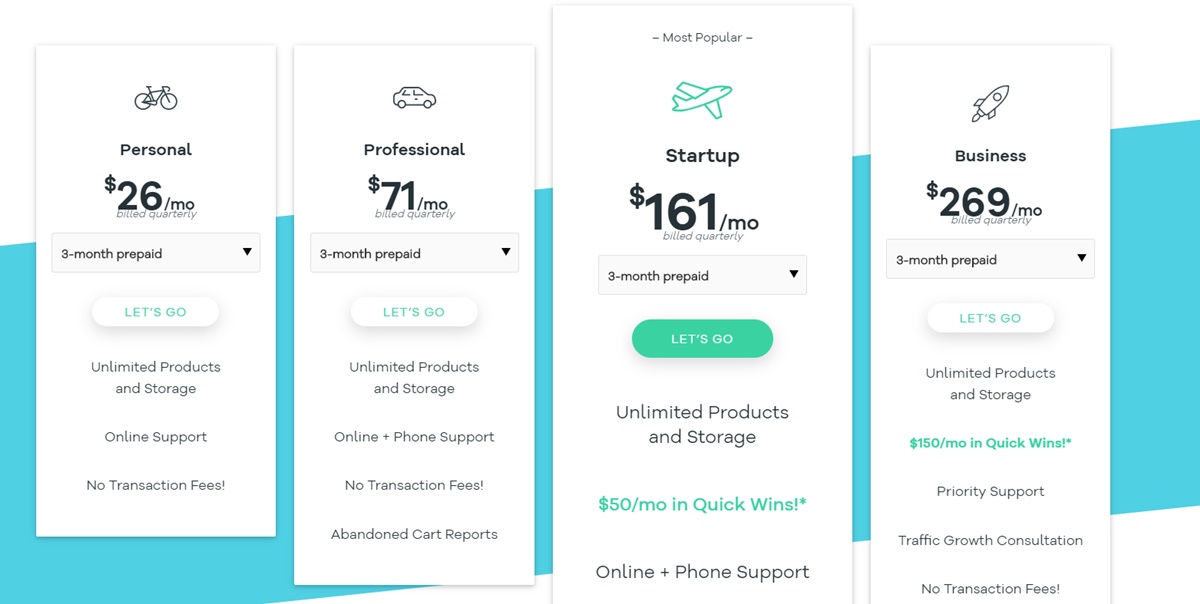Click the bicycle icon on Personal plan
1200x604 pixels.
[155, 97]
